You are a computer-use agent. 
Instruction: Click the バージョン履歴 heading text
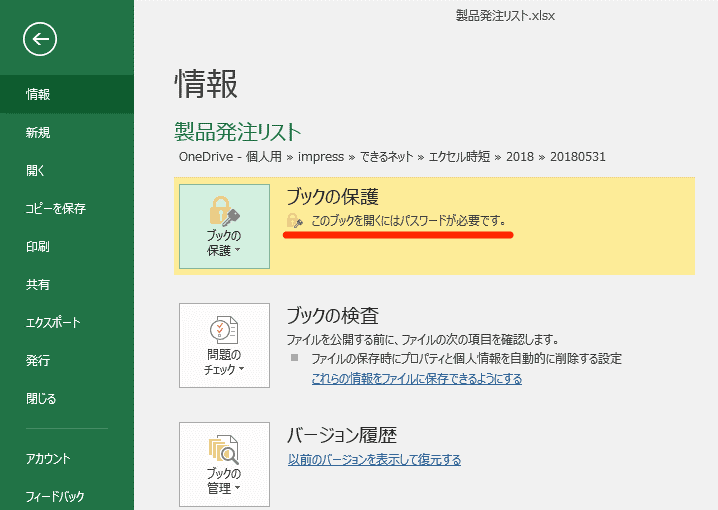(342, 435)
